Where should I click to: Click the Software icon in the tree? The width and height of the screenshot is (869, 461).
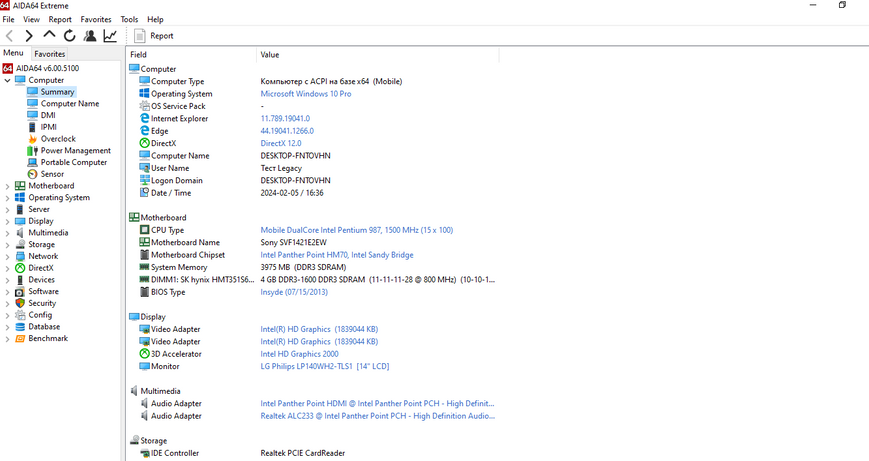20,291
